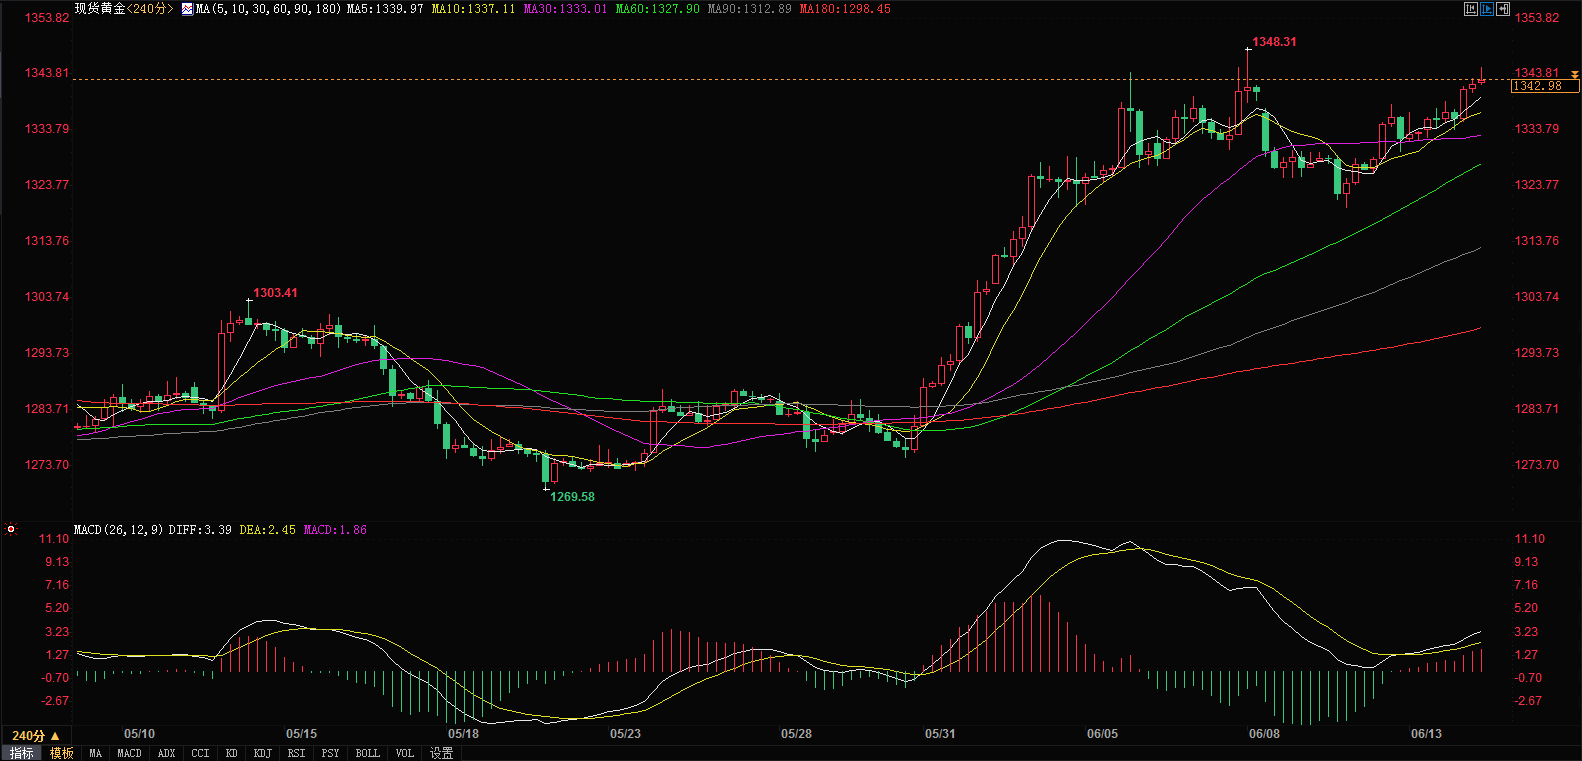Click the 1303.41 peak price annotation
Viewport: 1582px width, 761px height.
click(276, 293)
